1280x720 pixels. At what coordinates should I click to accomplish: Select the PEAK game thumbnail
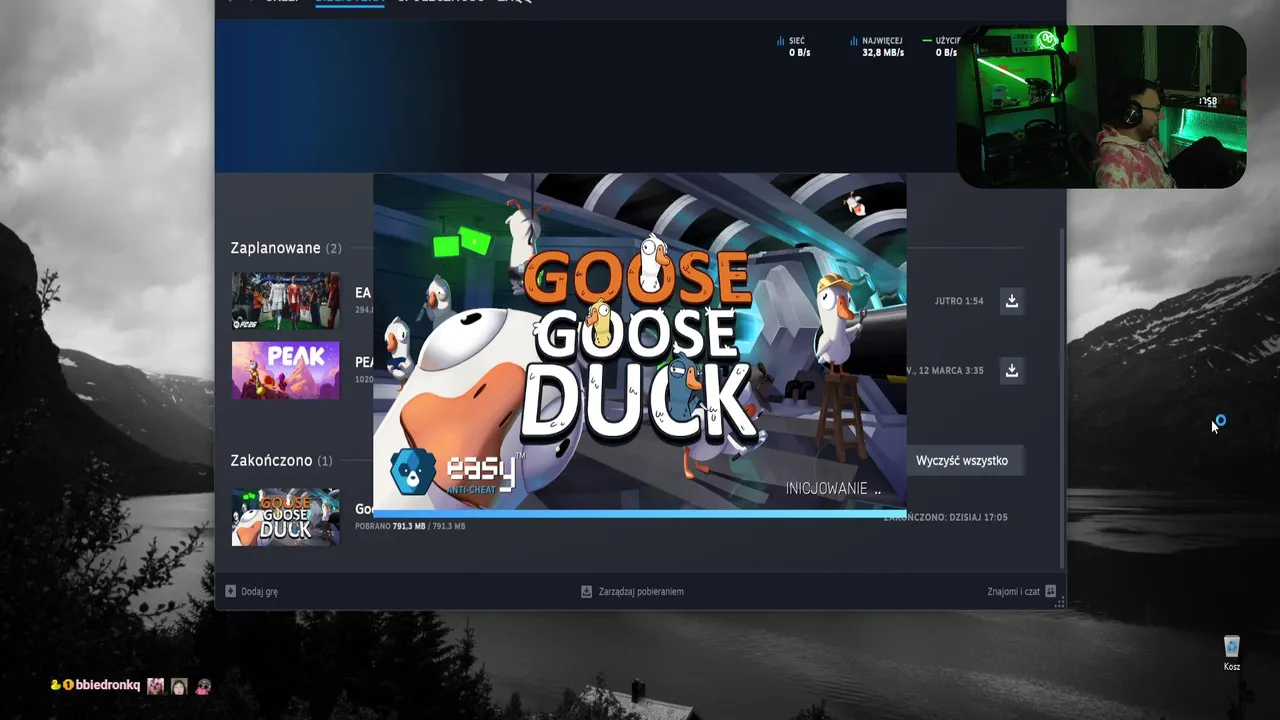pyautogui.click(x=286, y=371)
